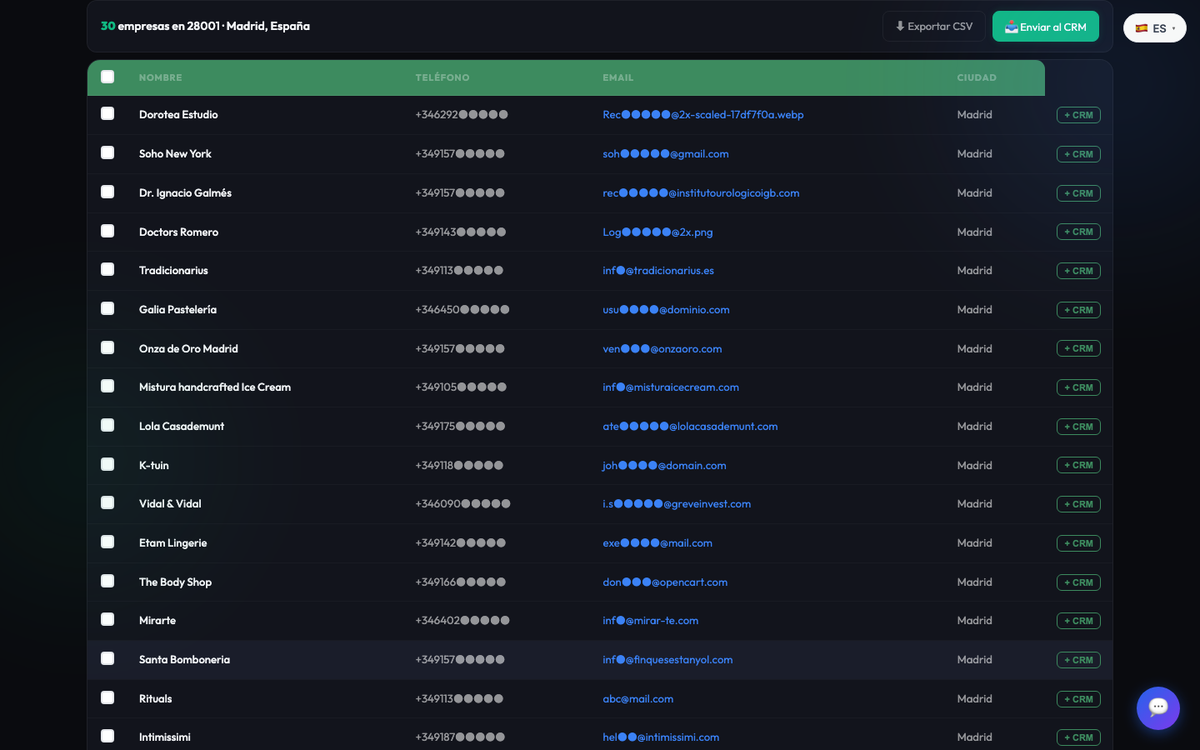Open the Etam Lingerie email link
The image size is (1200, 750).
pyautogui.click(x=657, y=543)
